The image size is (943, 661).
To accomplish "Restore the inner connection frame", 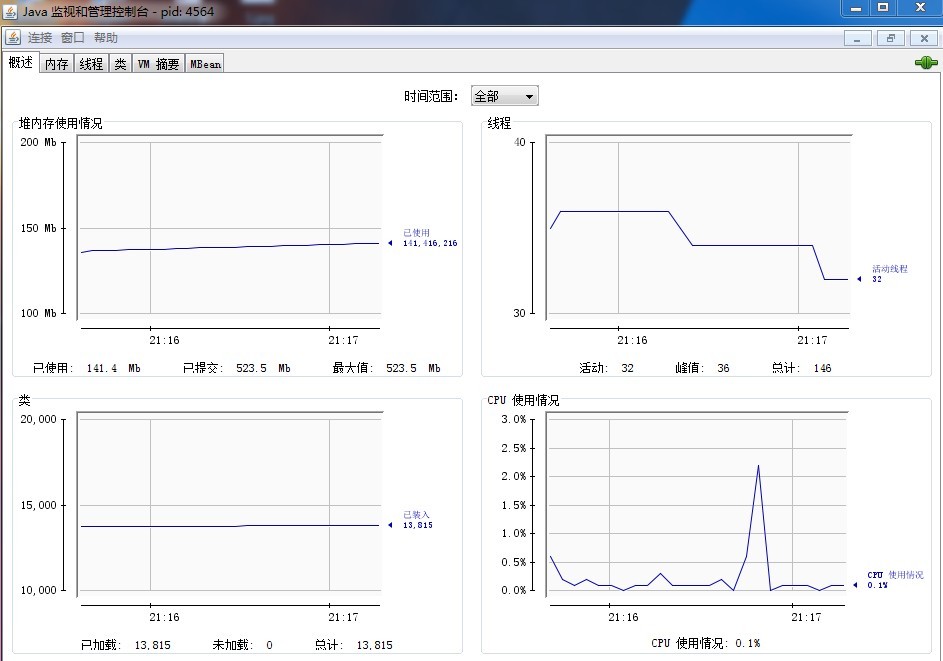I will (x=891, y=38).
